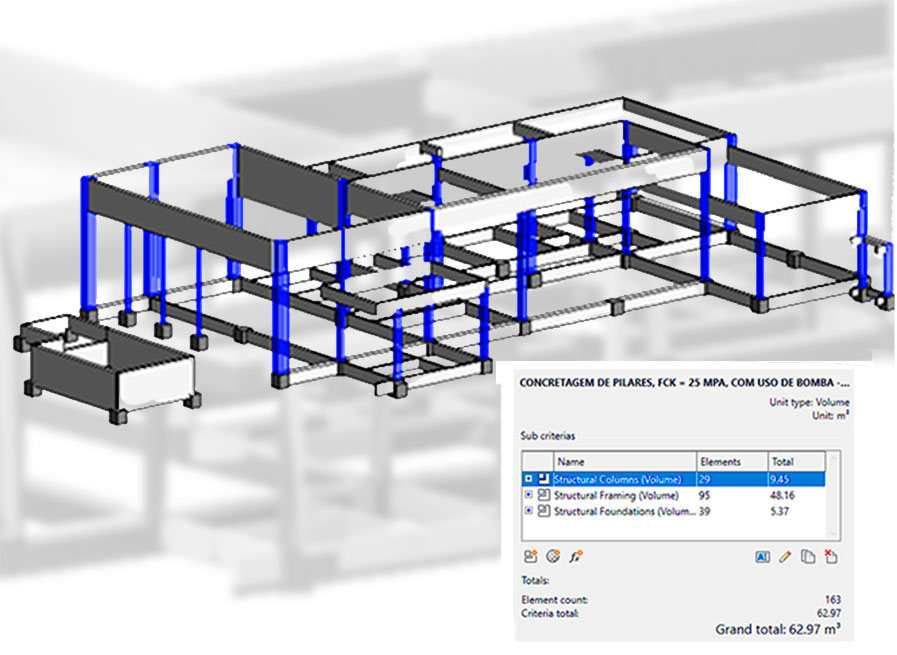The height and width of the screenshot is (655, 897).
Task: Click the rename text icon below the table
Action: (x=762, y=556)
